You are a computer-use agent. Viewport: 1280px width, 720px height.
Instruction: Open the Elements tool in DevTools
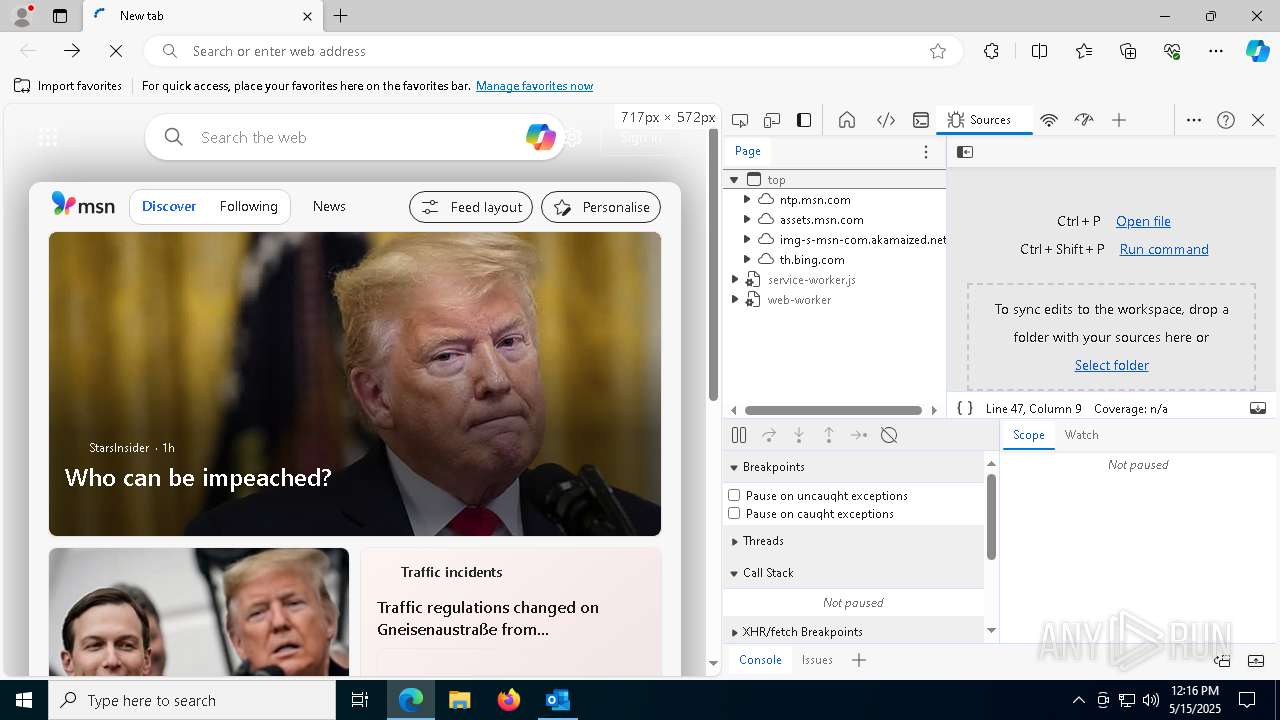(x=886, y=120)
